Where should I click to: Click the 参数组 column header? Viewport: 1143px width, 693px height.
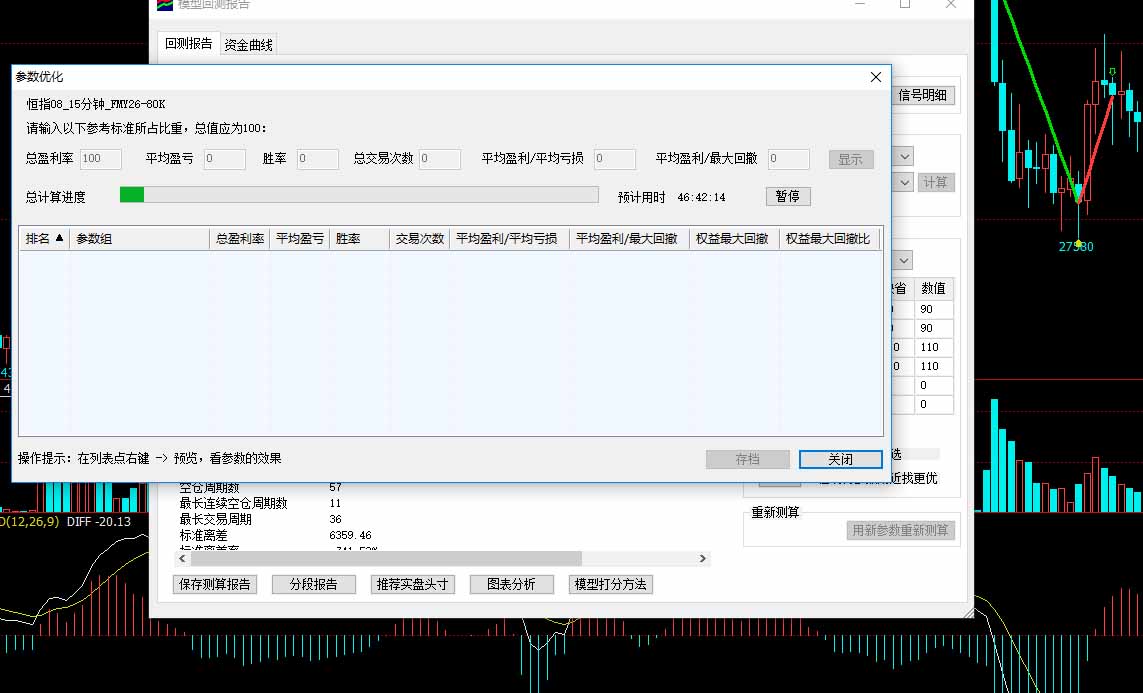[x=140, y=239]
